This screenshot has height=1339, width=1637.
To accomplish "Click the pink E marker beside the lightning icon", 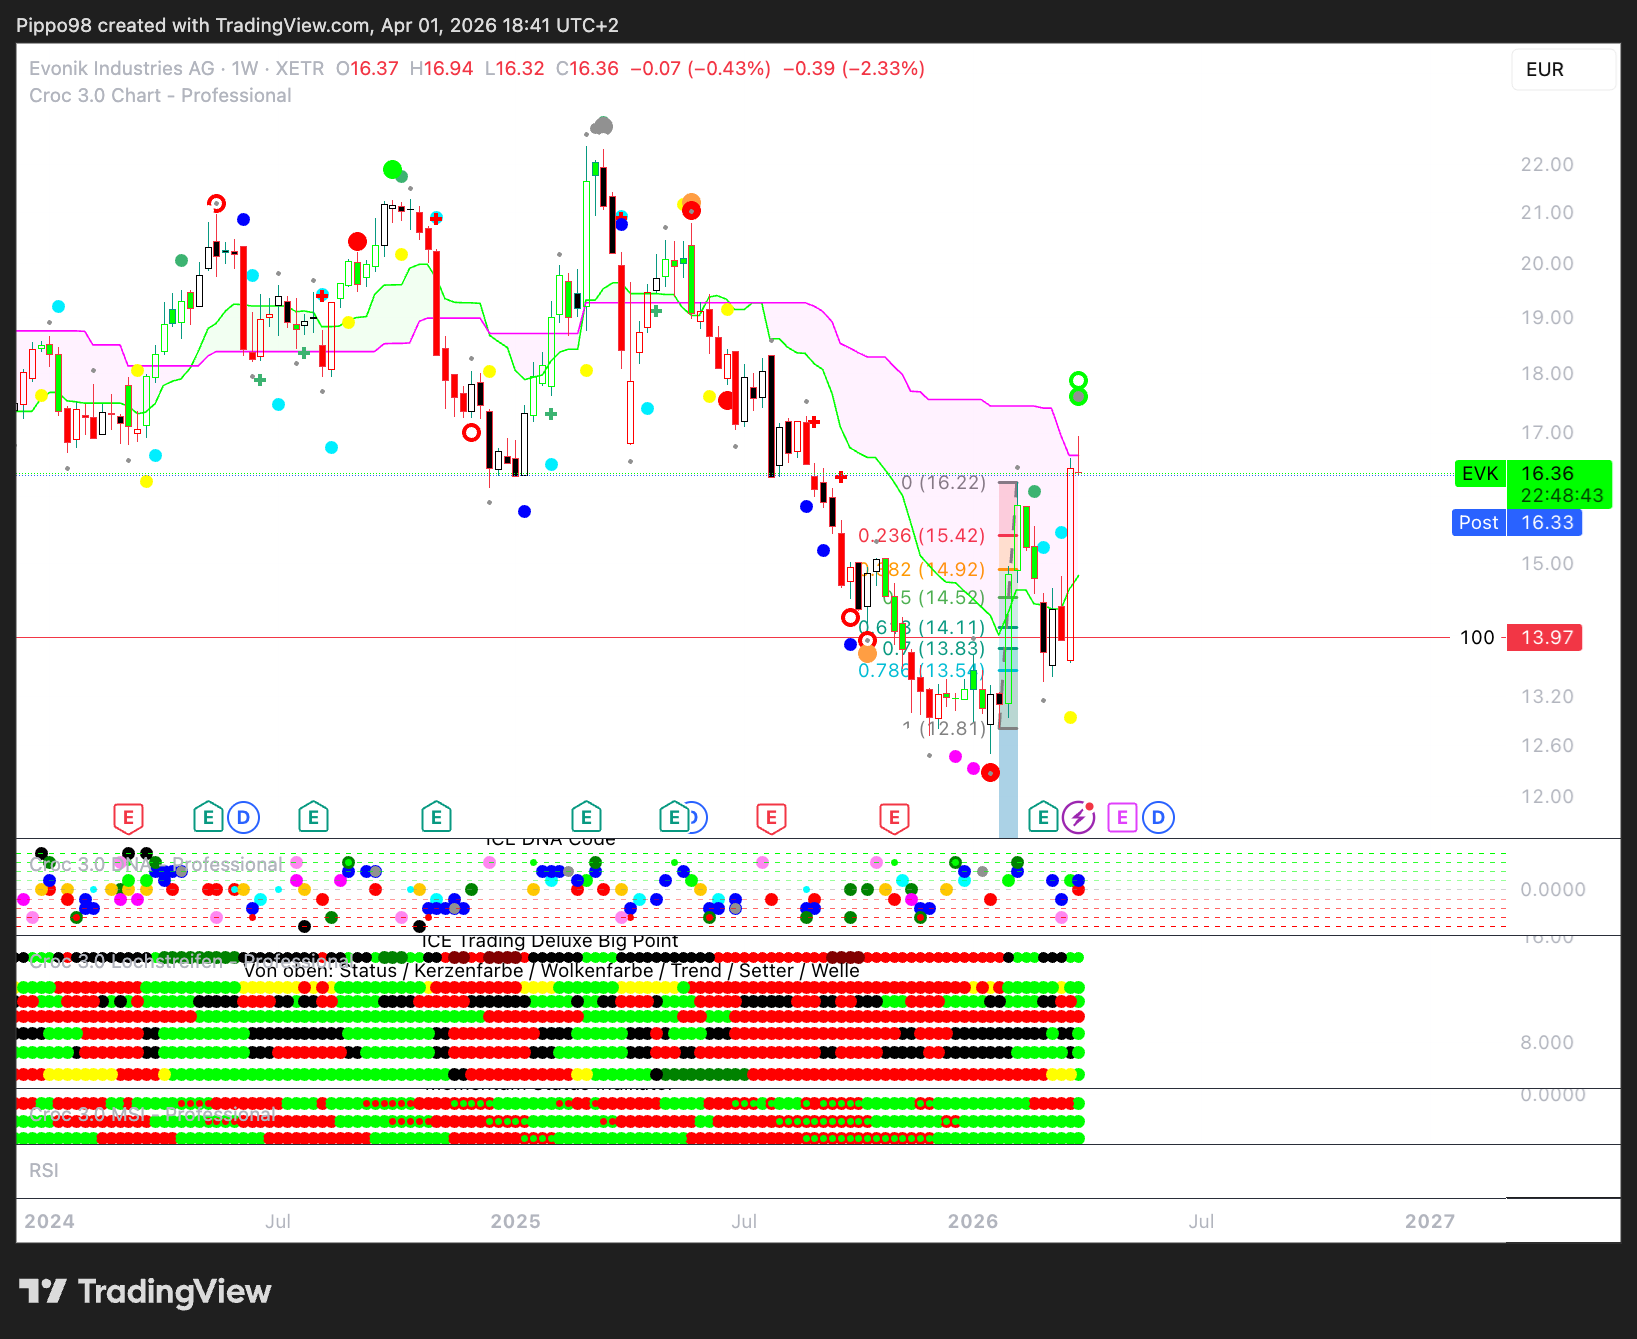I will 1122,818.
